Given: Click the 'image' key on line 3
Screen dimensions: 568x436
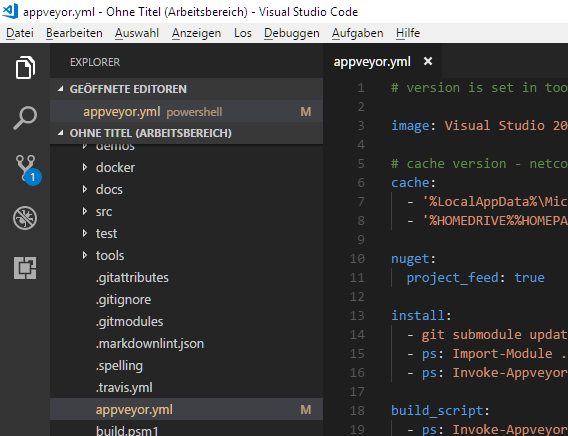Looking at the screenshot, I should pyautogui.click(x=409, y=126).
